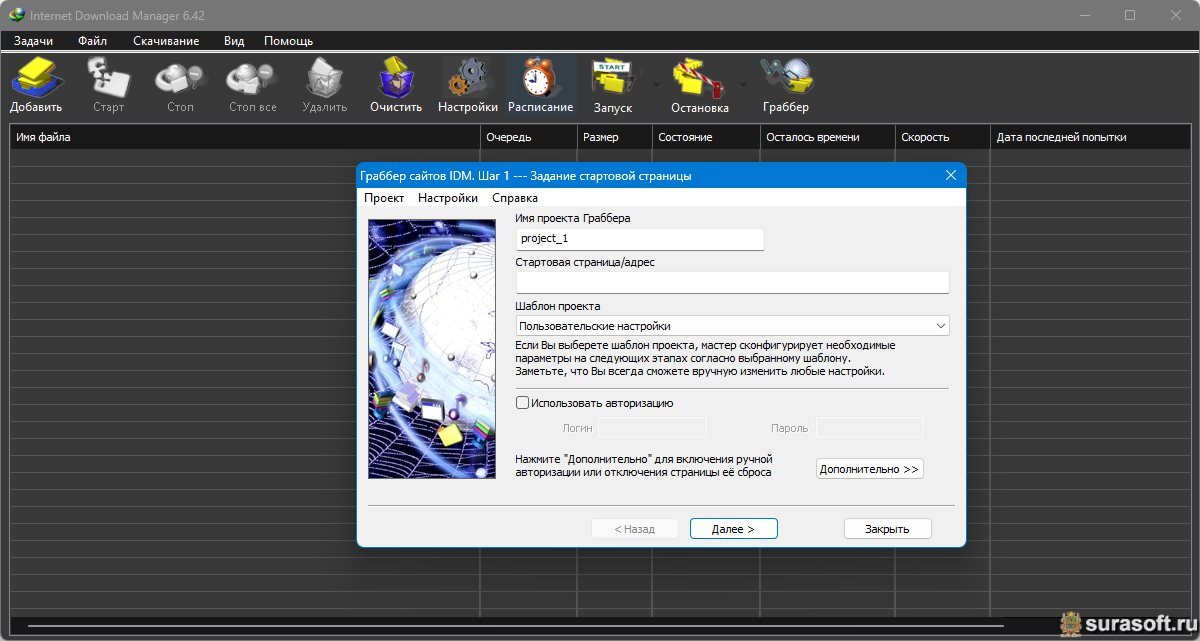Click the Закрыть button
The image size is (1200, 641).
887,529
